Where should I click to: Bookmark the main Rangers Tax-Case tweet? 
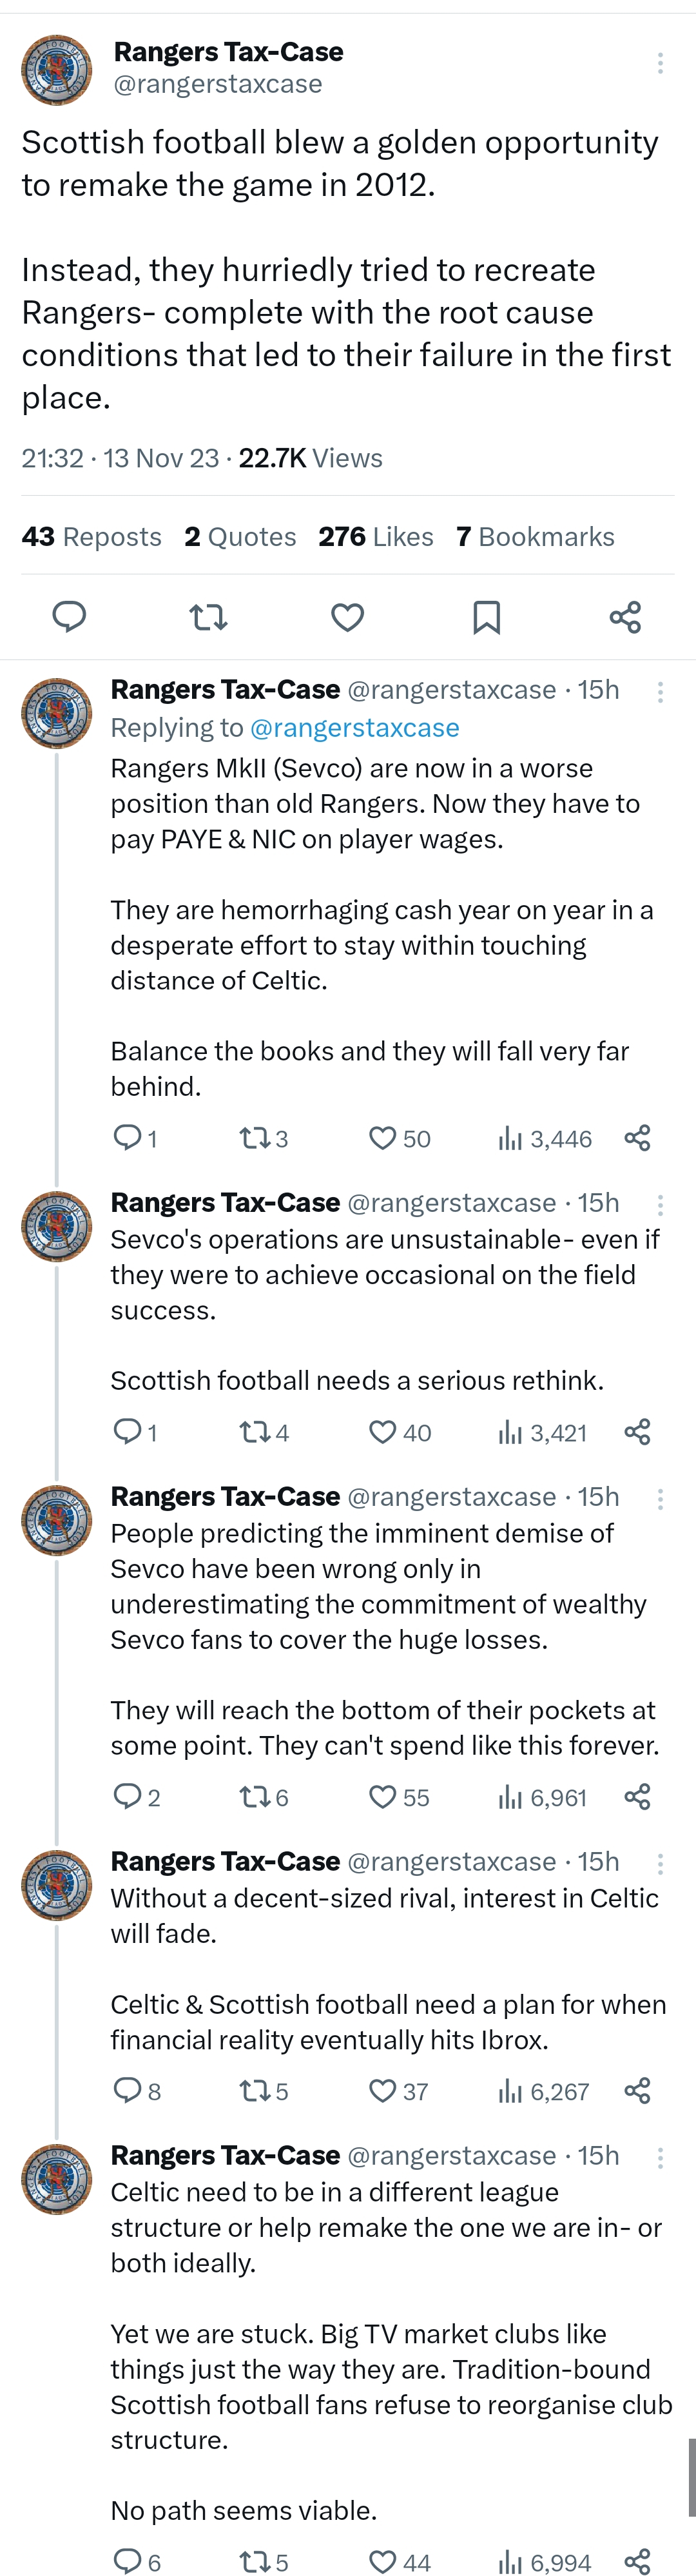pos(486,617)
